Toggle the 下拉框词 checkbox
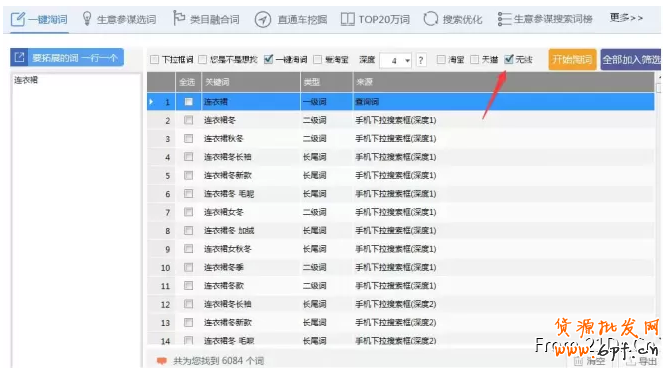 [154, 60]
